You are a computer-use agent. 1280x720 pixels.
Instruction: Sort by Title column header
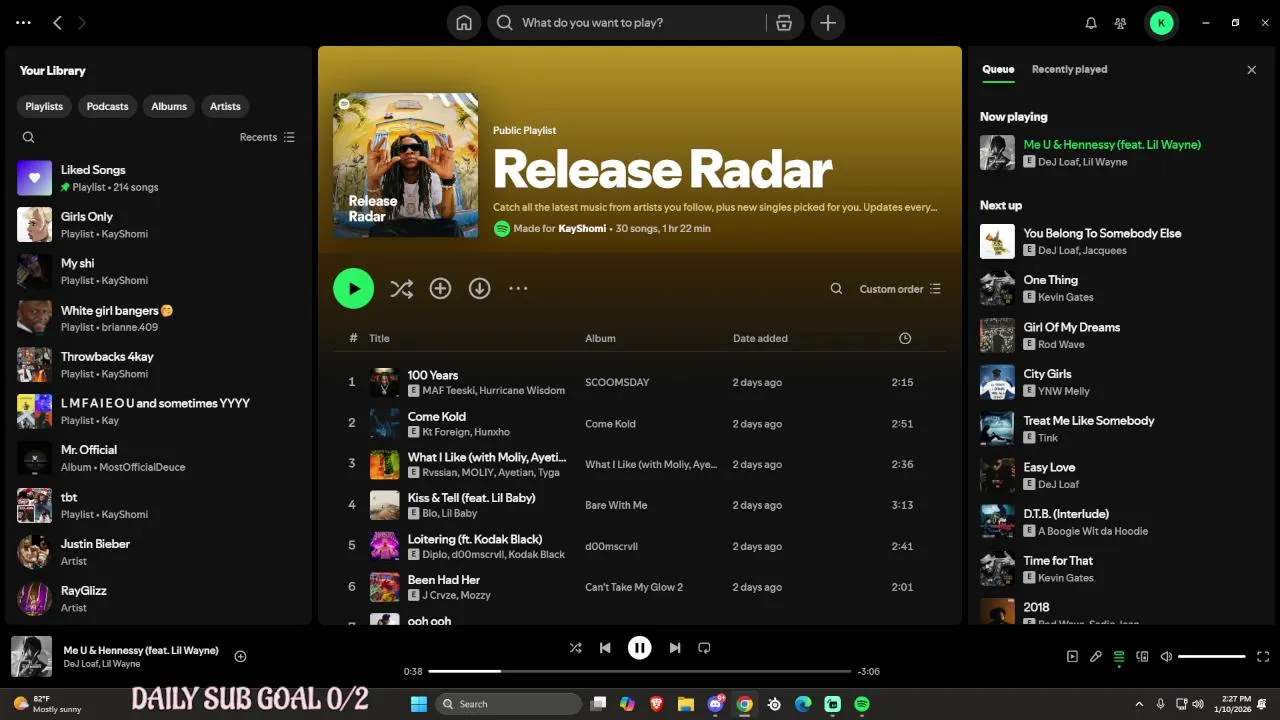tap(379, 338)
